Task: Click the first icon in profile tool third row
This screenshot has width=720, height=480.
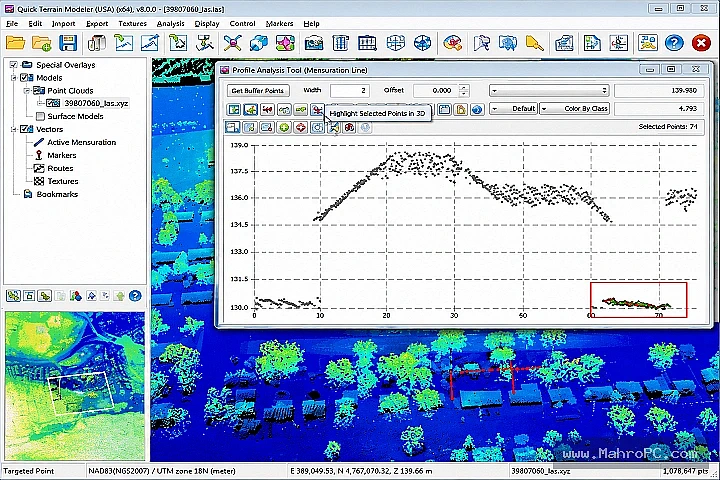Action: (233, 127)
